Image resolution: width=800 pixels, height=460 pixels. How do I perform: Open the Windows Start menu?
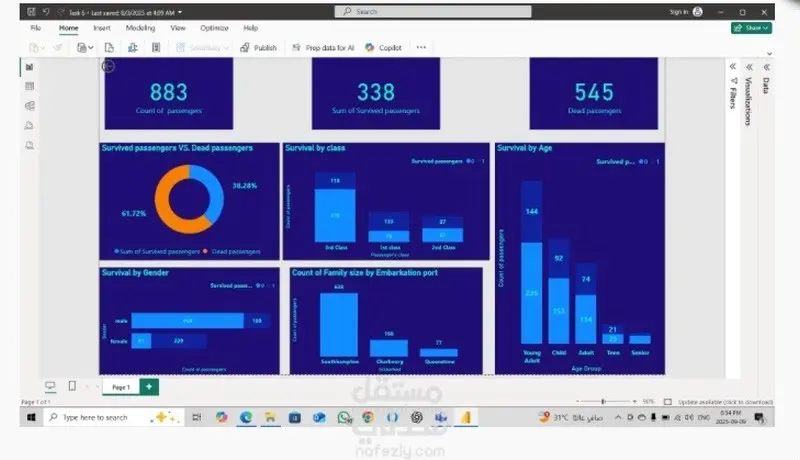31,417
